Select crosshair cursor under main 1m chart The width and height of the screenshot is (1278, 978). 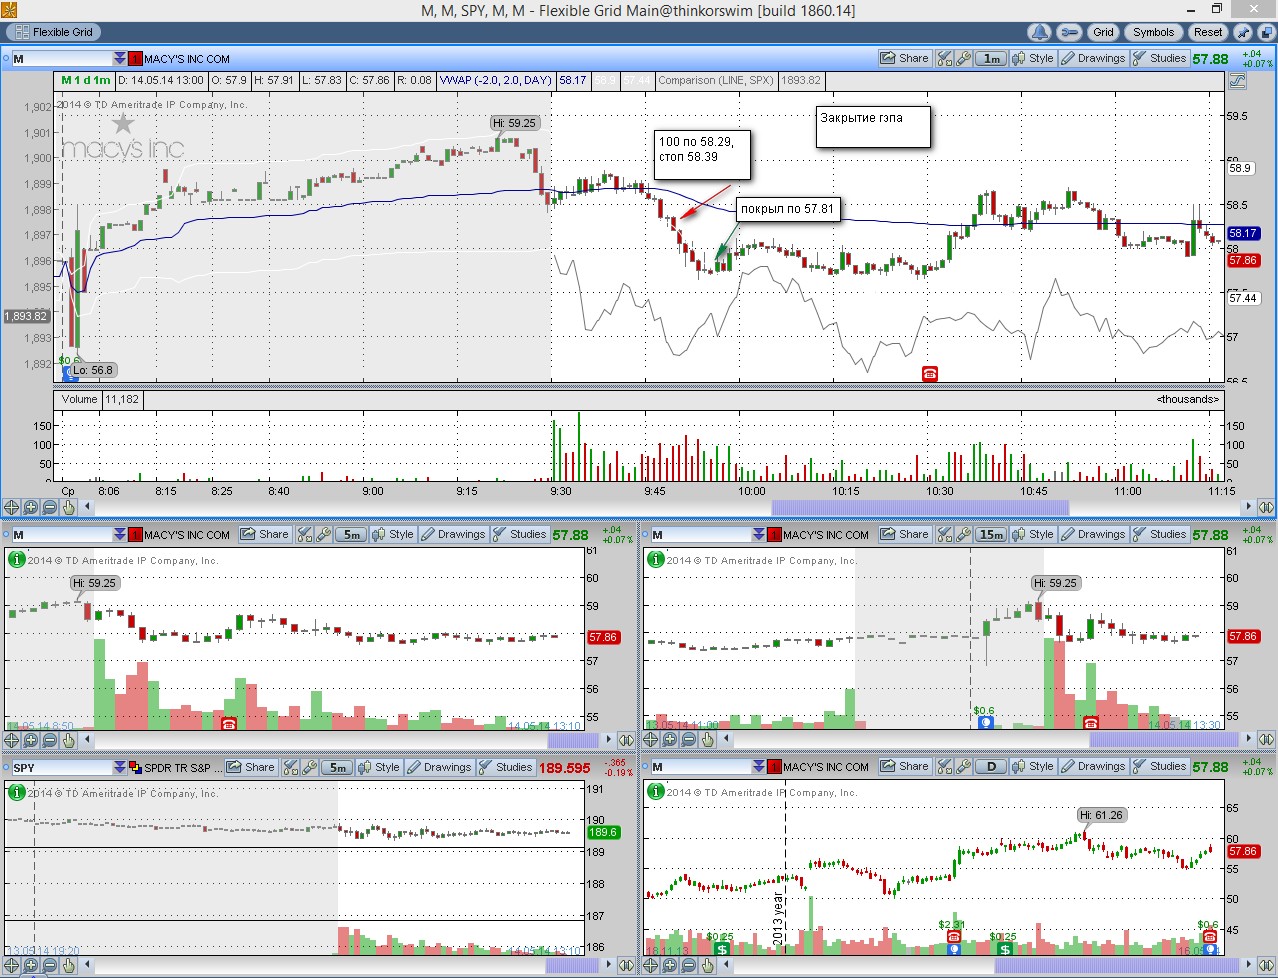click(11, 507)
